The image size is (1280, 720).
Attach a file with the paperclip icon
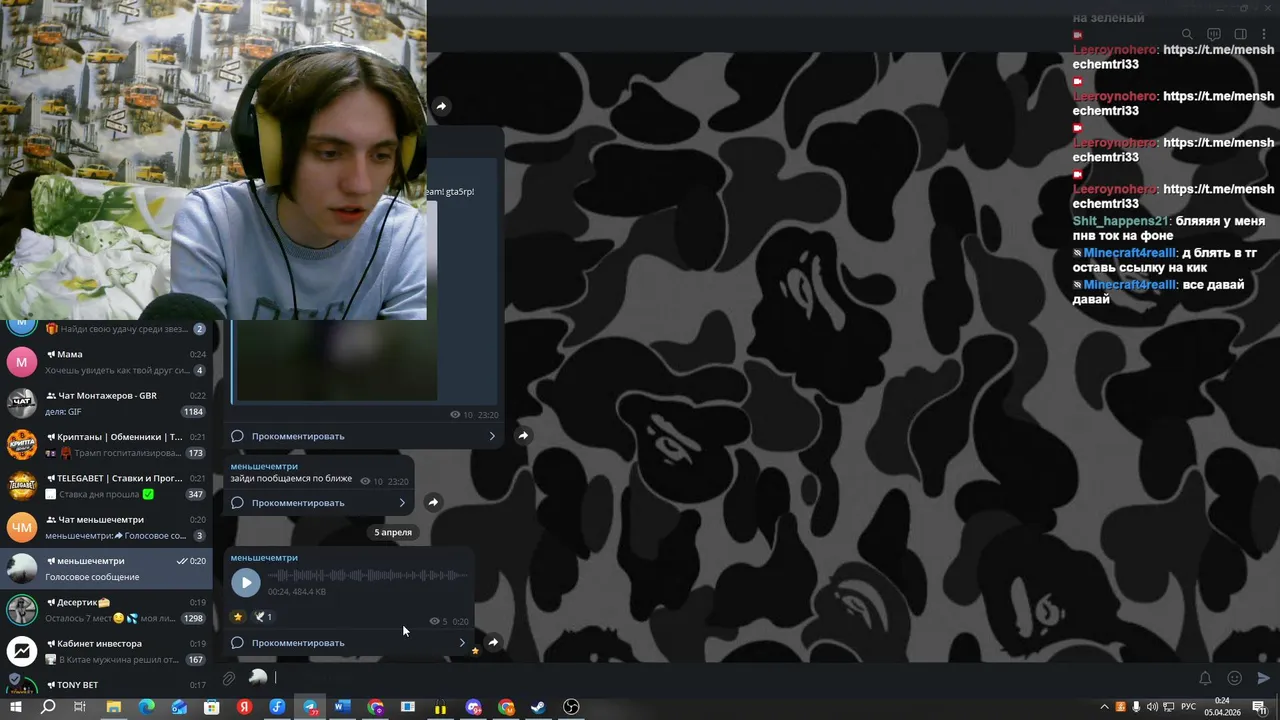(229, 678)
